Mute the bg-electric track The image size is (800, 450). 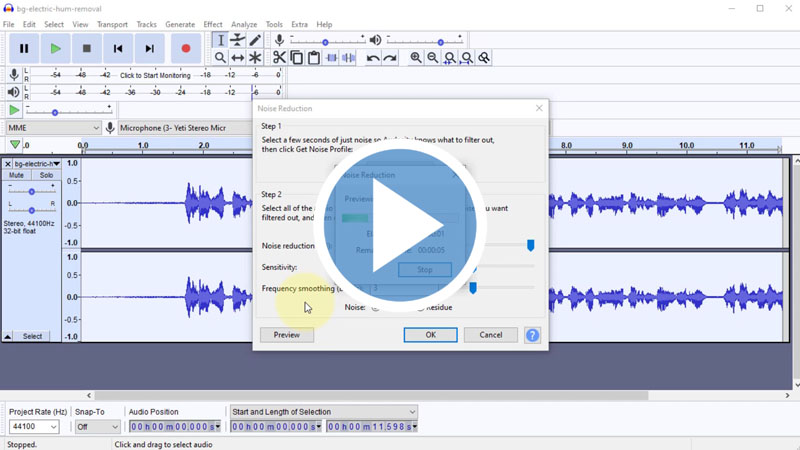pyautogui.click(x=17, y=175)
